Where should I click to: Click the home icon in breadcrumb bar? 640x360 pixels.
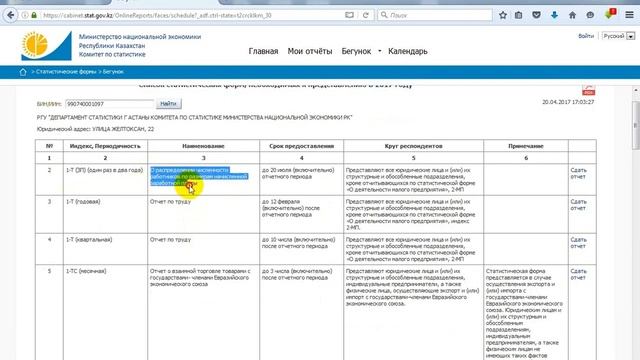tap(23, 72)
